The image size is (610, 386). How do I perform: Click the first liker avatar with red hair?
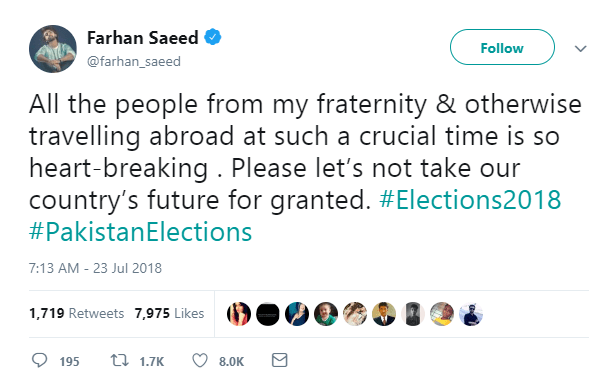[239, 314]
